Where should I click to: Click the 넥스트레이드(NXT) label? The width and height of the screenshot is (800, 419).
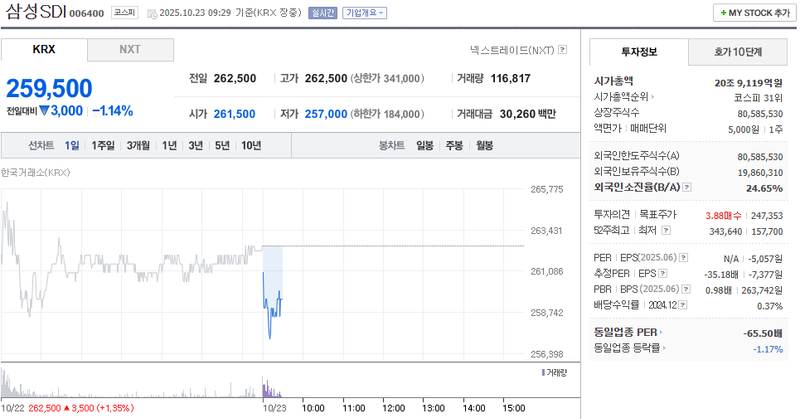[x=512, y=50]
